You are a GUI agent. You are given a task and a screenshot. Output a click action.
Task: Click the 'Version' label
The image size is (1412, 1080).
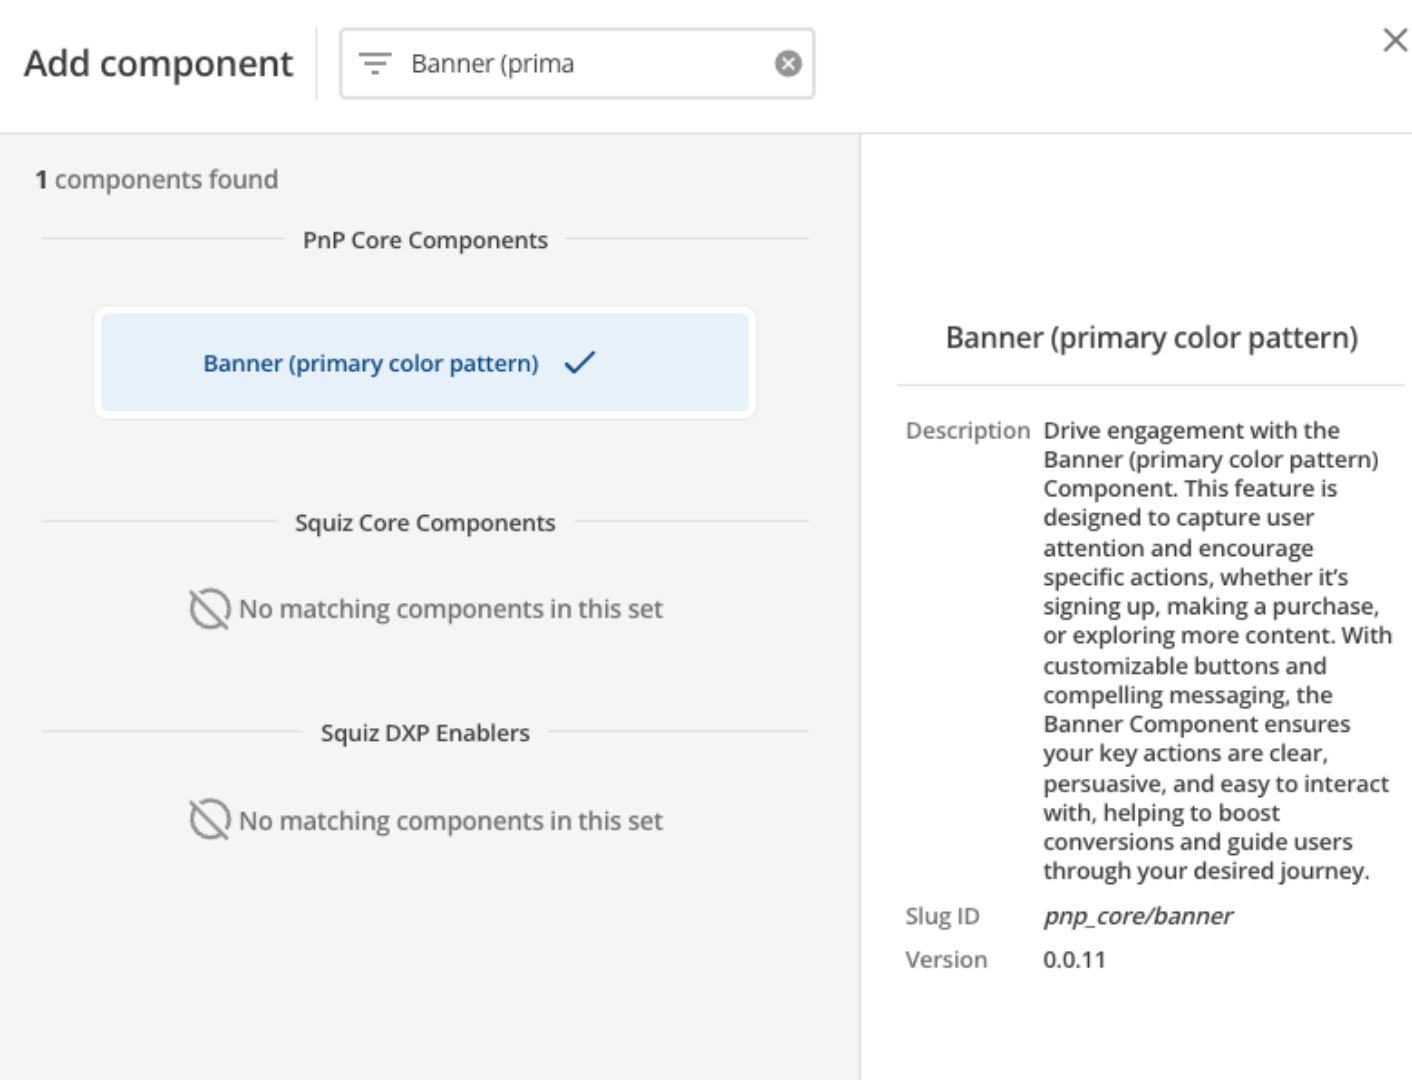click(x=946, y=960)
